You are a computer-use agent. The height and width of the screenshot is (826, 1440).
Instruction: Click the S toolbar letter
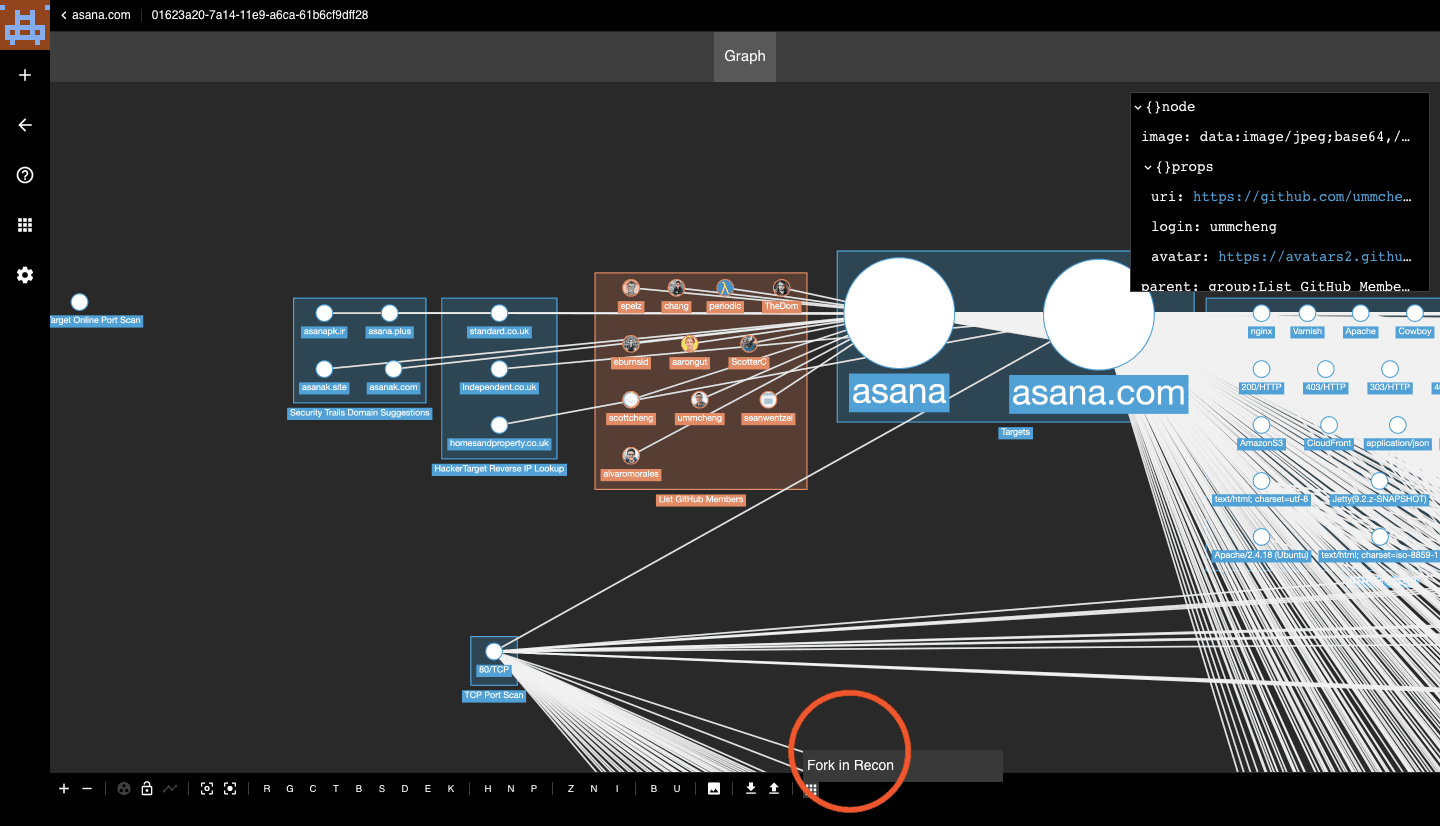click(382, 789)
